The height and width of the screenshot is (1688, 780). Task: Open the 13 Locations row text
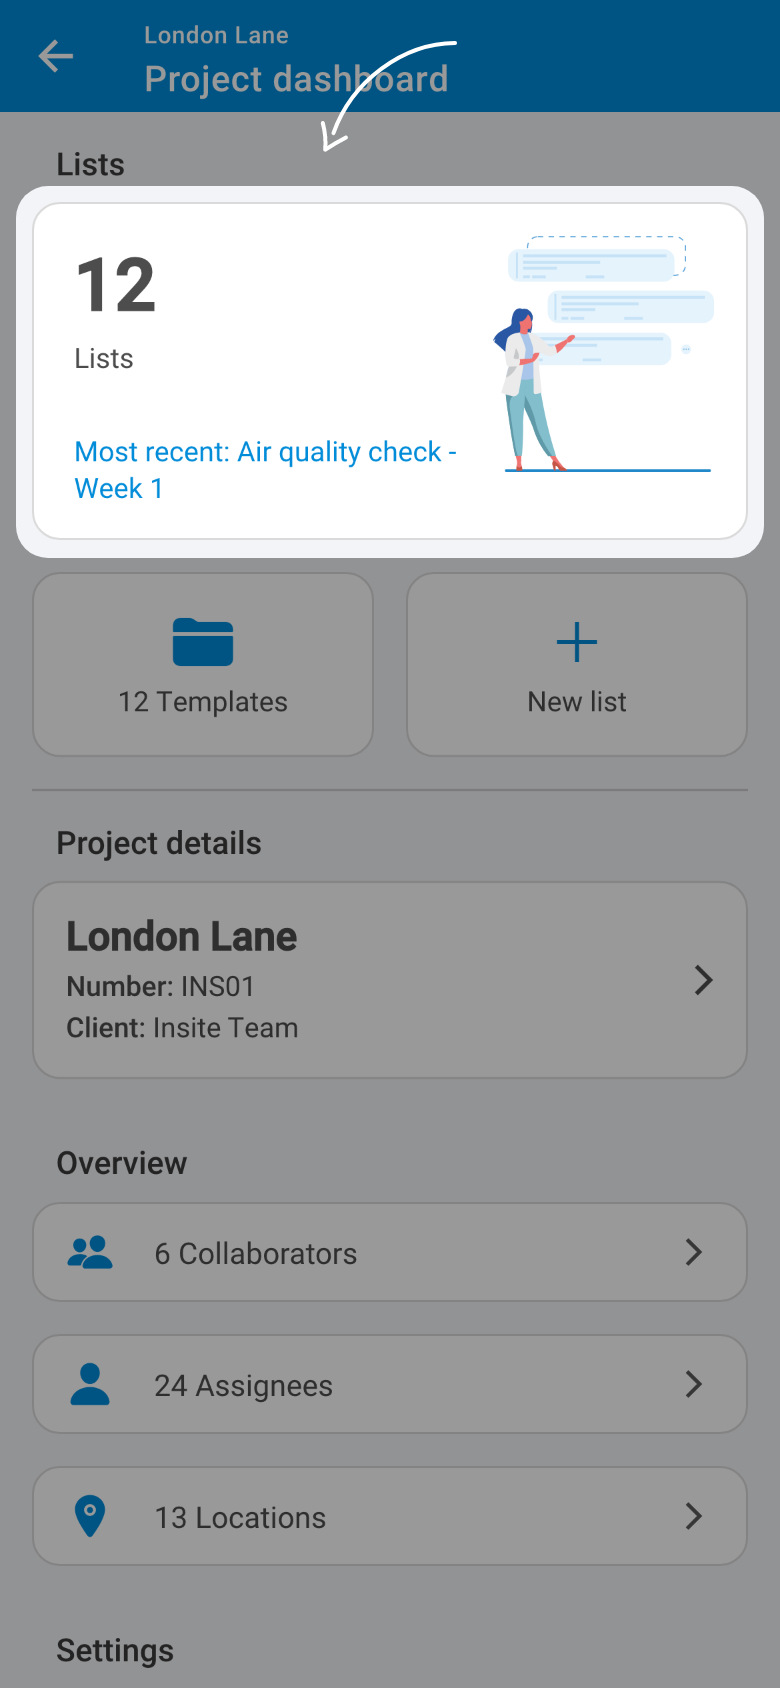[240, 1518]
